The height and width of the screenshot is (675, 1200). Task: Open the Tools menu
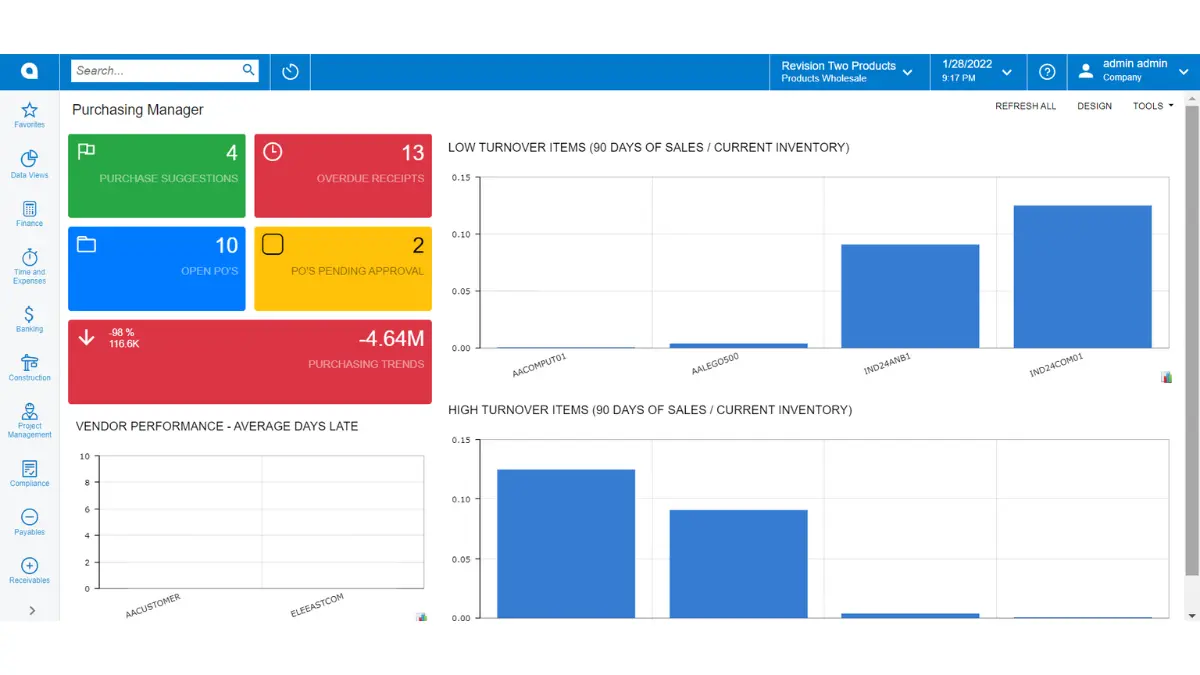point(1152,106)
